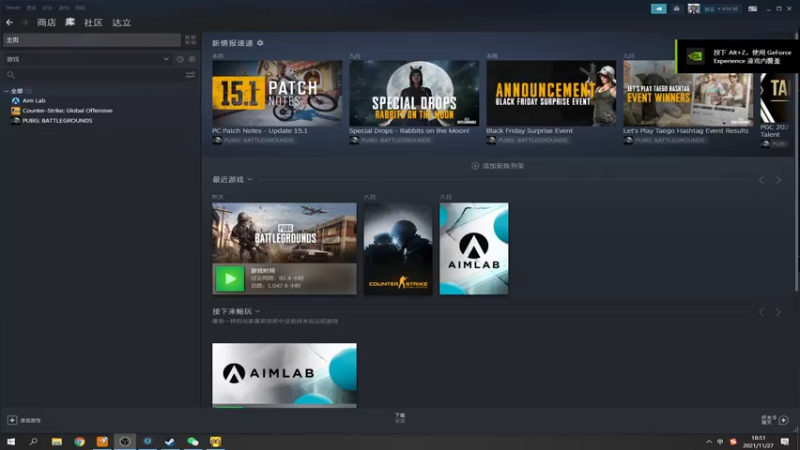Screen dimensions: 800x450
Task: Open the 达立 profile tab
Action: tap(121, 22)
